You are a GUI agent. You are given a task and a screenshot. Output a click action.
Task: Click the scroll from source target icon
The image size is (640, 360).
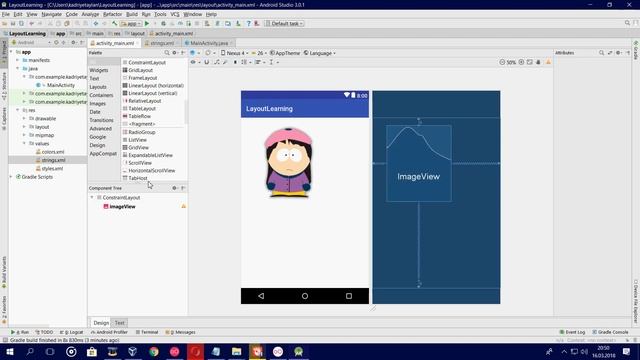tap(56, 42)
